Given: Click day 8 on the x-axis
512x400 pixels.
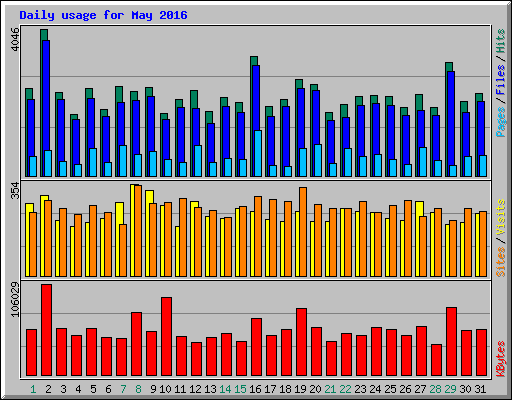Looking at the screenshot, I should 138,389.
